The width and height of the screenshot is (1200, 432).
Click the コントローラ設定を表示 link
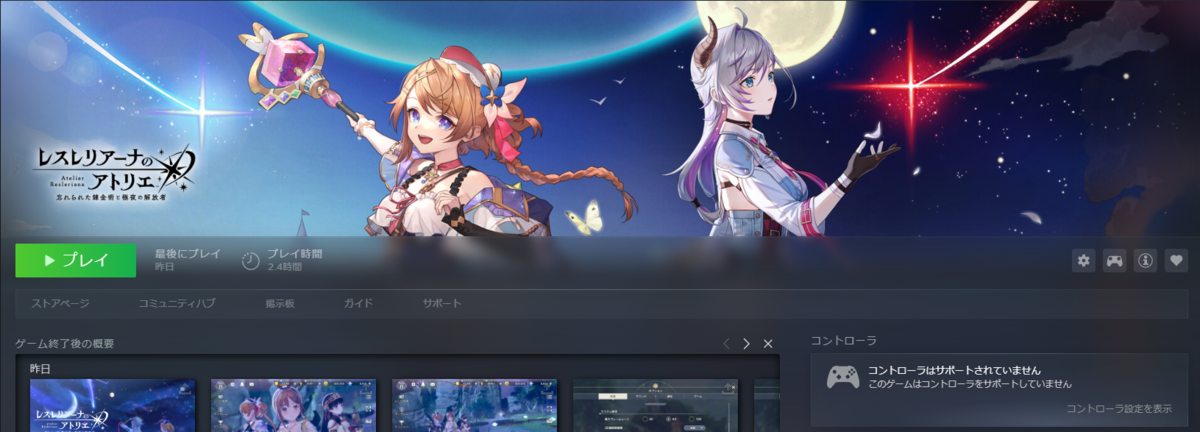click(1119, 408)
